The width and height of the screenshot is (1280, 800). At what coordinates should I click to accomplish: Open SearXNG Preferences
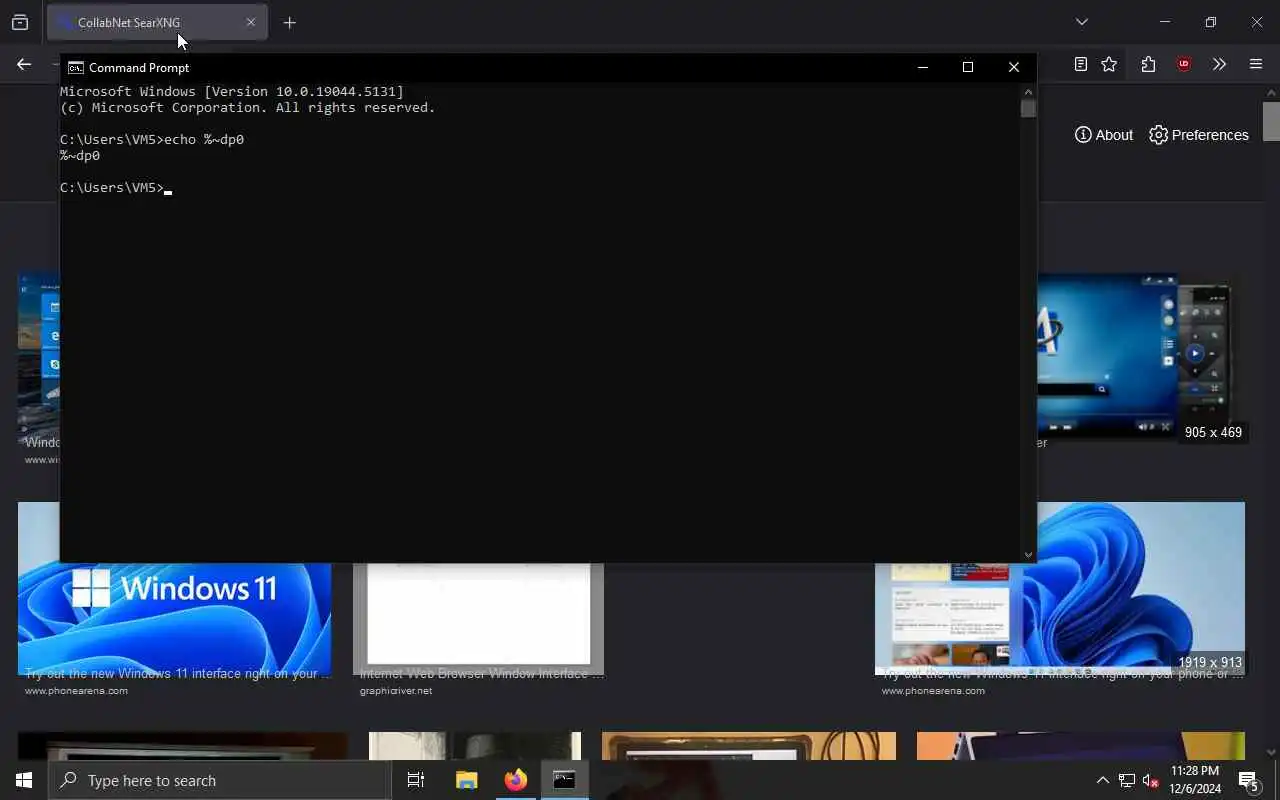click(1199, 135)
